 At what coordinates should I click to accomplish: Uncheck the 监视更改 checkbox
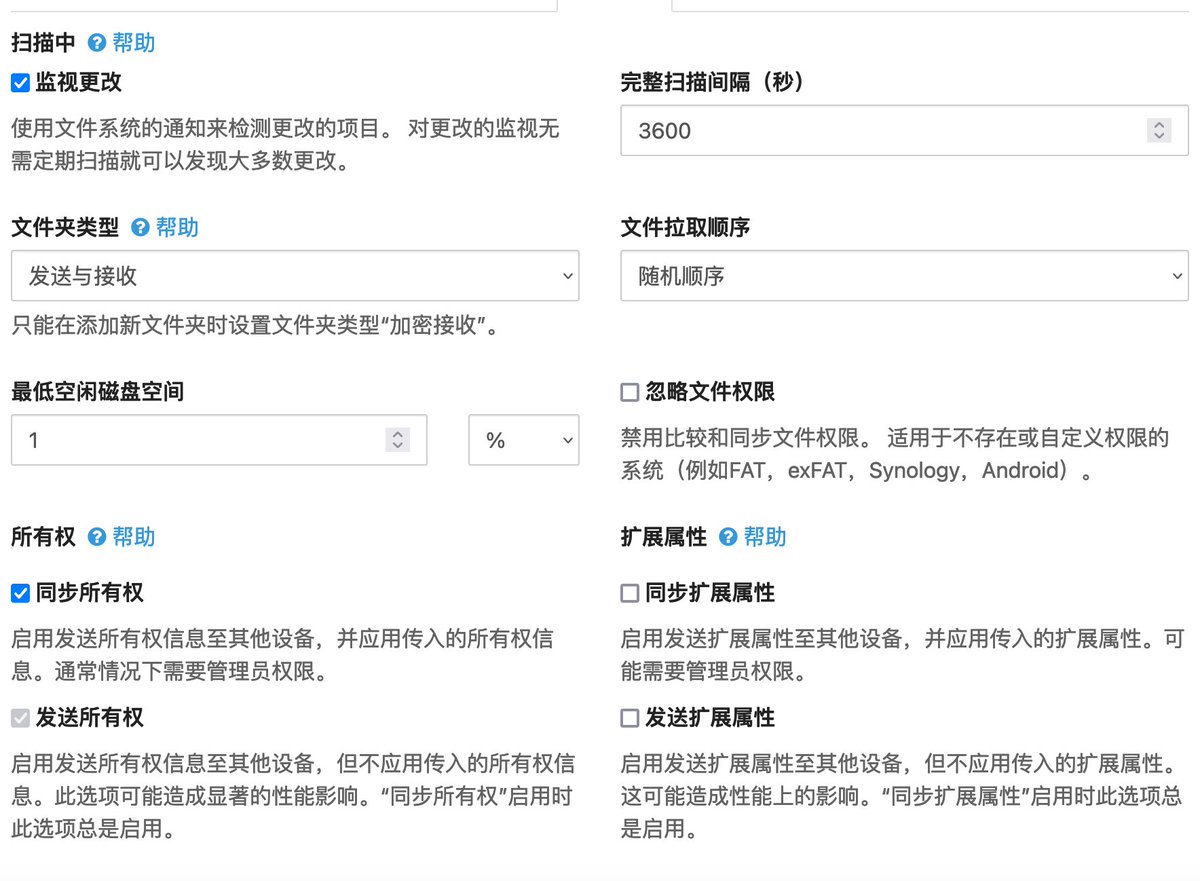tap(18, 82)
